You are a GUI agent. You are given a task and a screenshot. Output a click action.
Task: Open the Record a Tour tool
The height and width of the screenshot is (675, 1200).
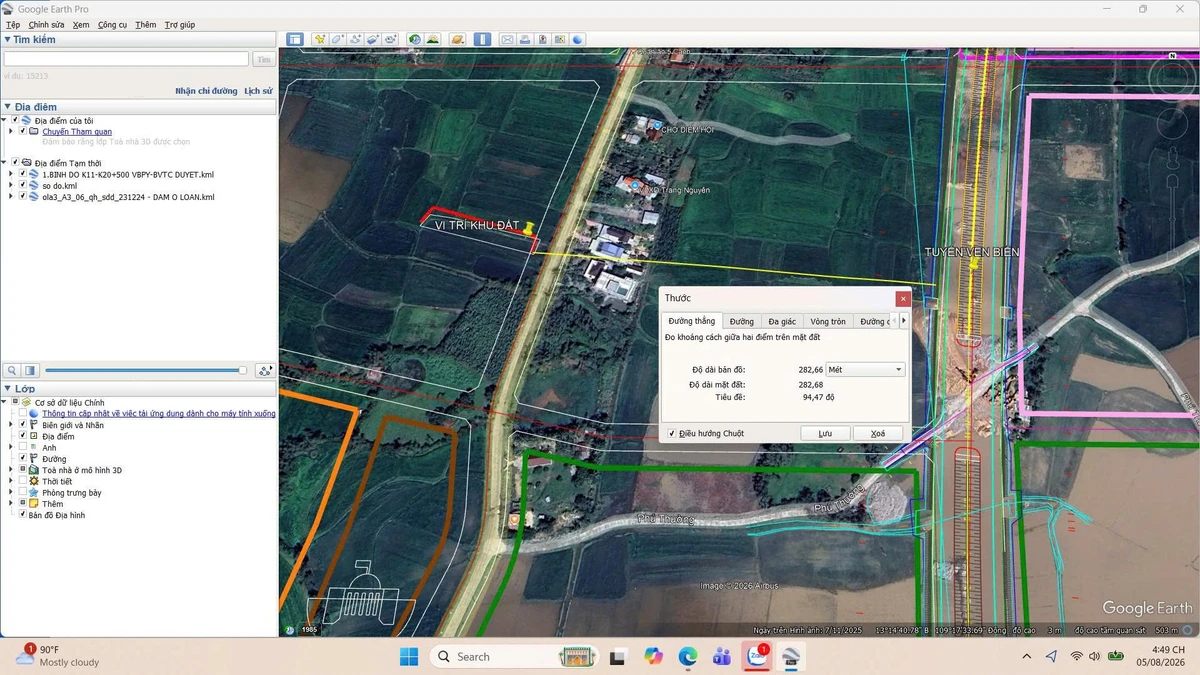[390, 39]
